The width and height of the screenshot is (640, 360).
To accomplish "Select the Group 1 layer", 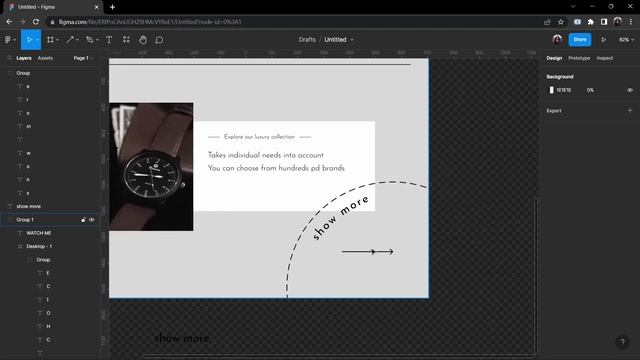I will click(50, 220).
